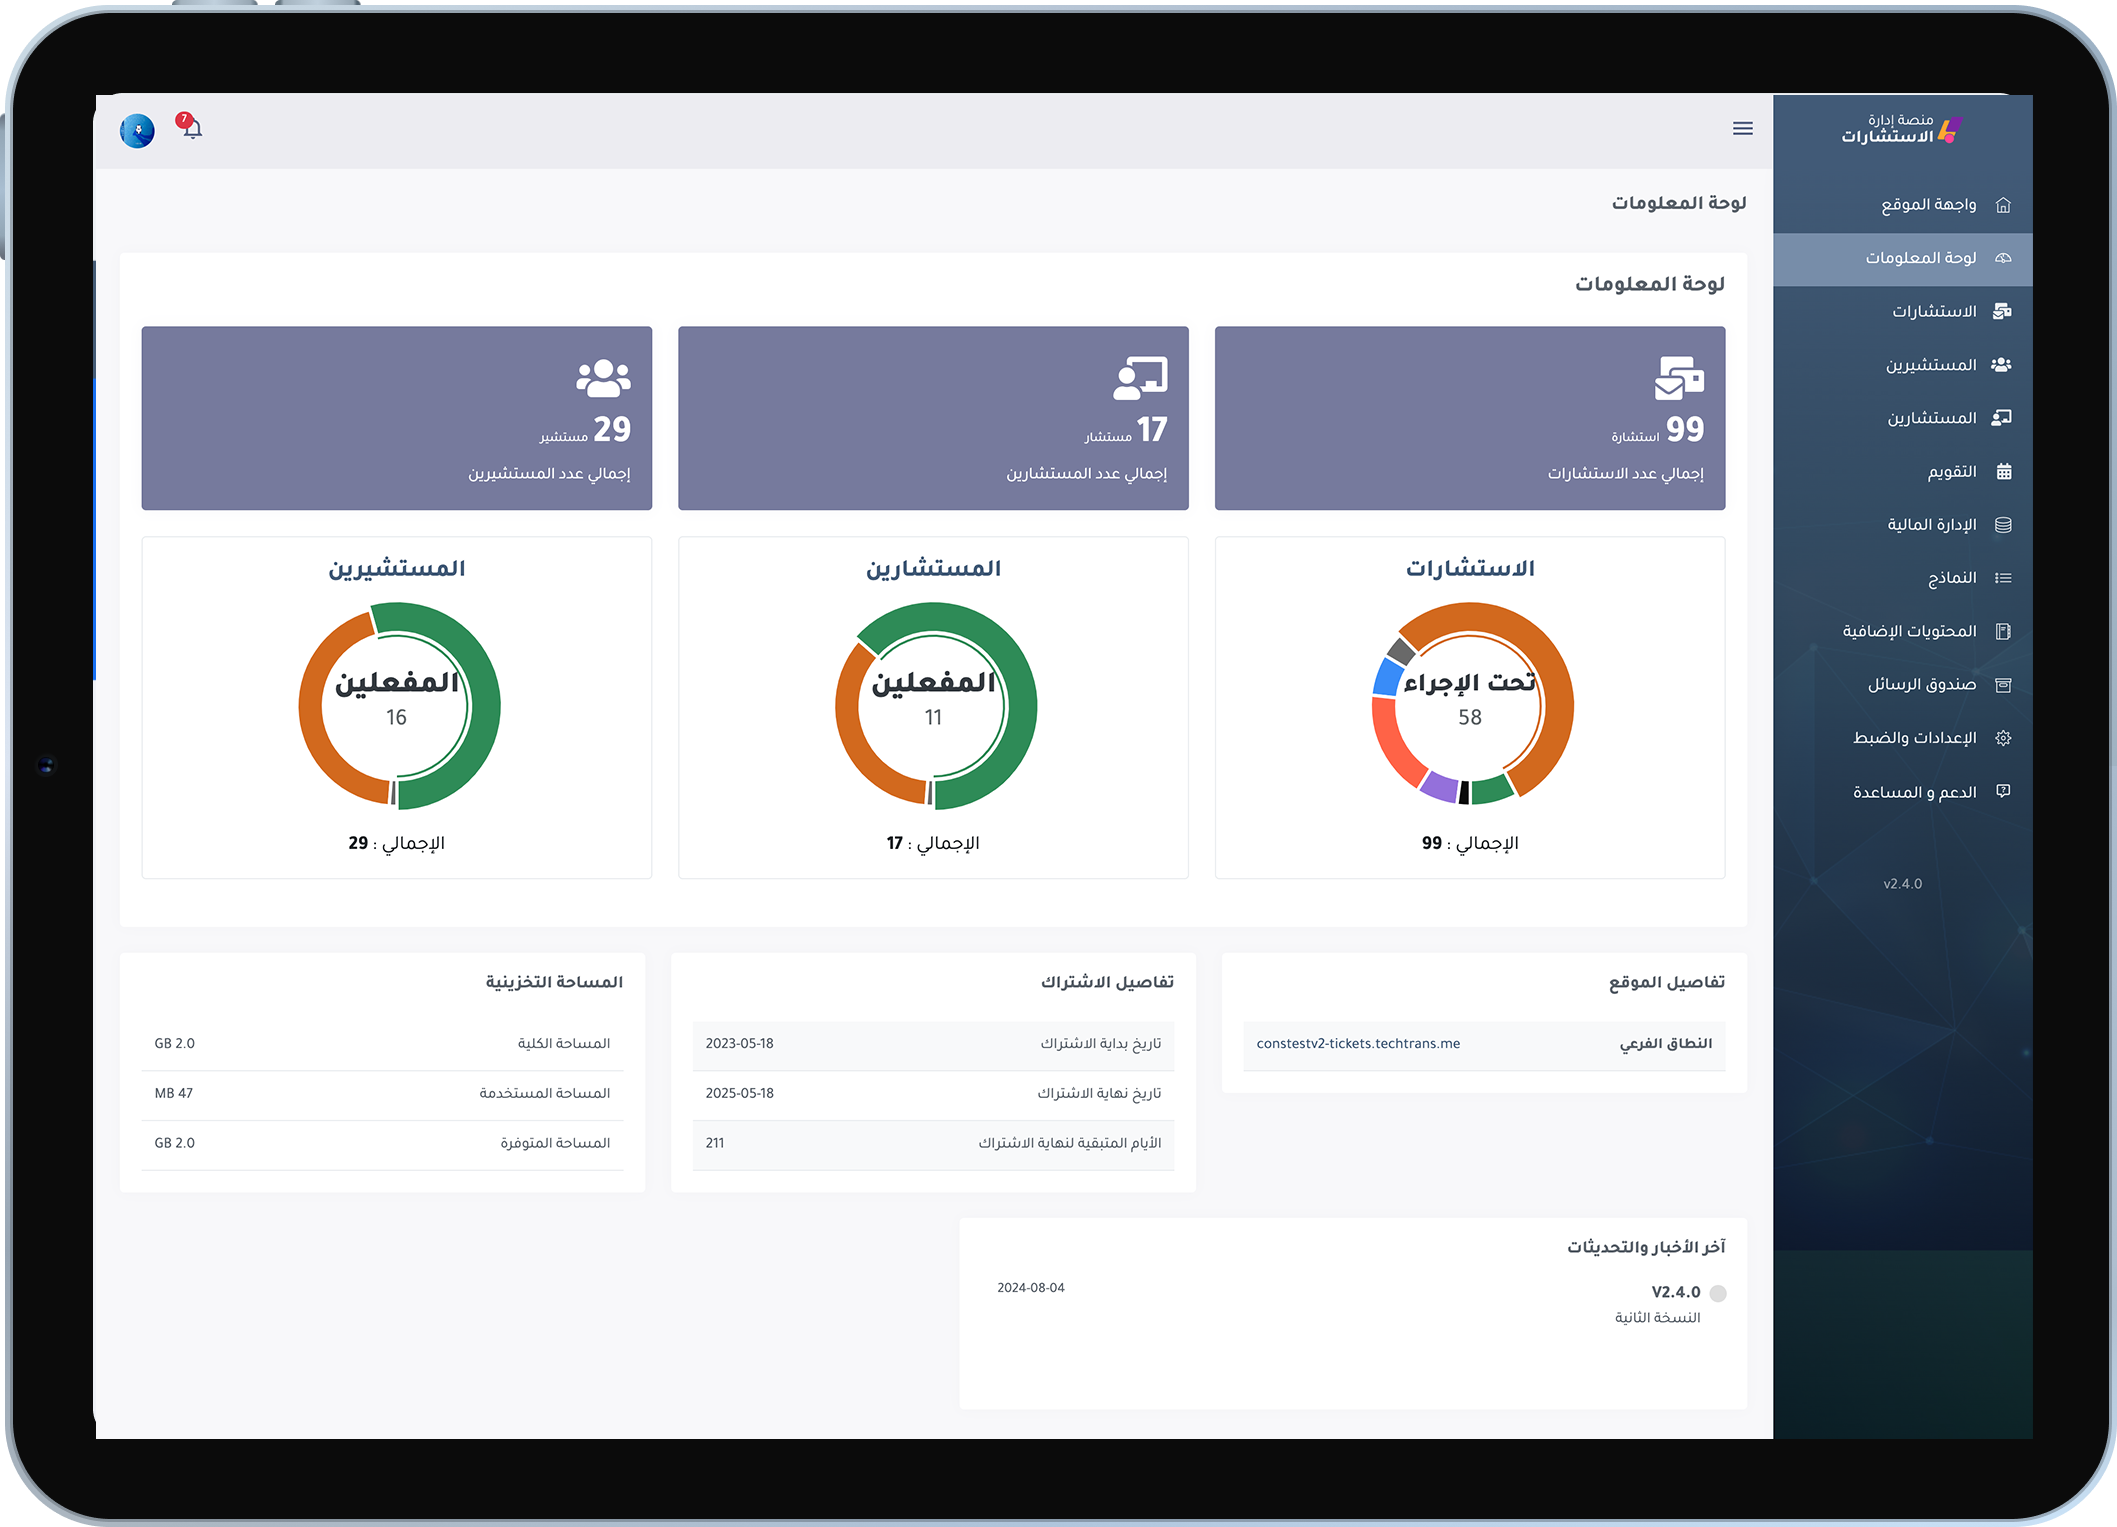Select the V2.4.0 news timeline marker
This screenshot has height=1527, width=2117.
click(x=1718, y=1293)
